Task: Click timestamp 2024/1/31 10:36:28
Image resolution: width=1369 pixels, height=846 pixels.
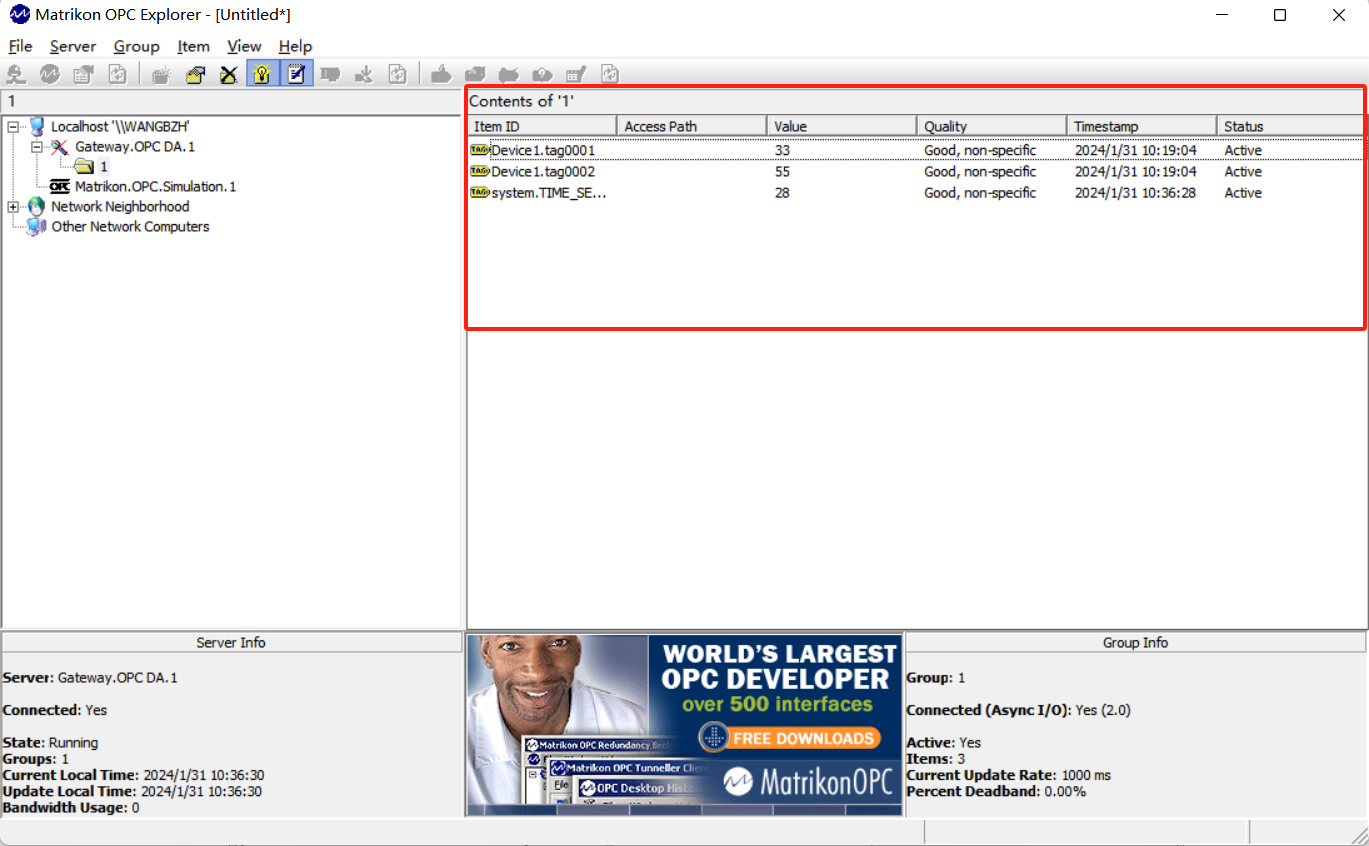Action: click(1135, 192)
